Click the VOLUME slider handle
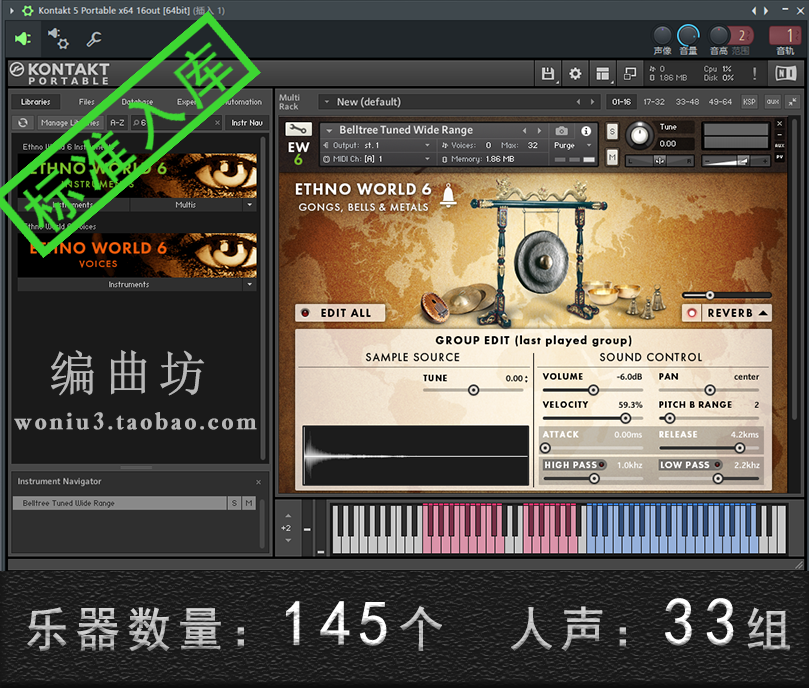This screenshot has width=809, height=688. [594, 391]
